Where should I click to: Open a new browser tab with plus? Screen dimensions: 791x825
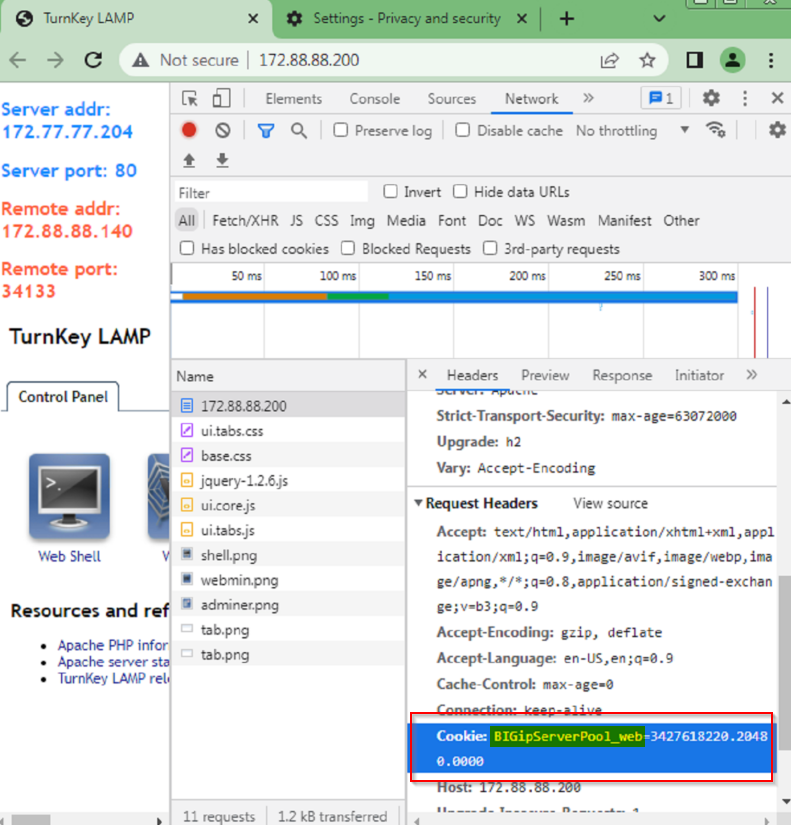[567, 19]
